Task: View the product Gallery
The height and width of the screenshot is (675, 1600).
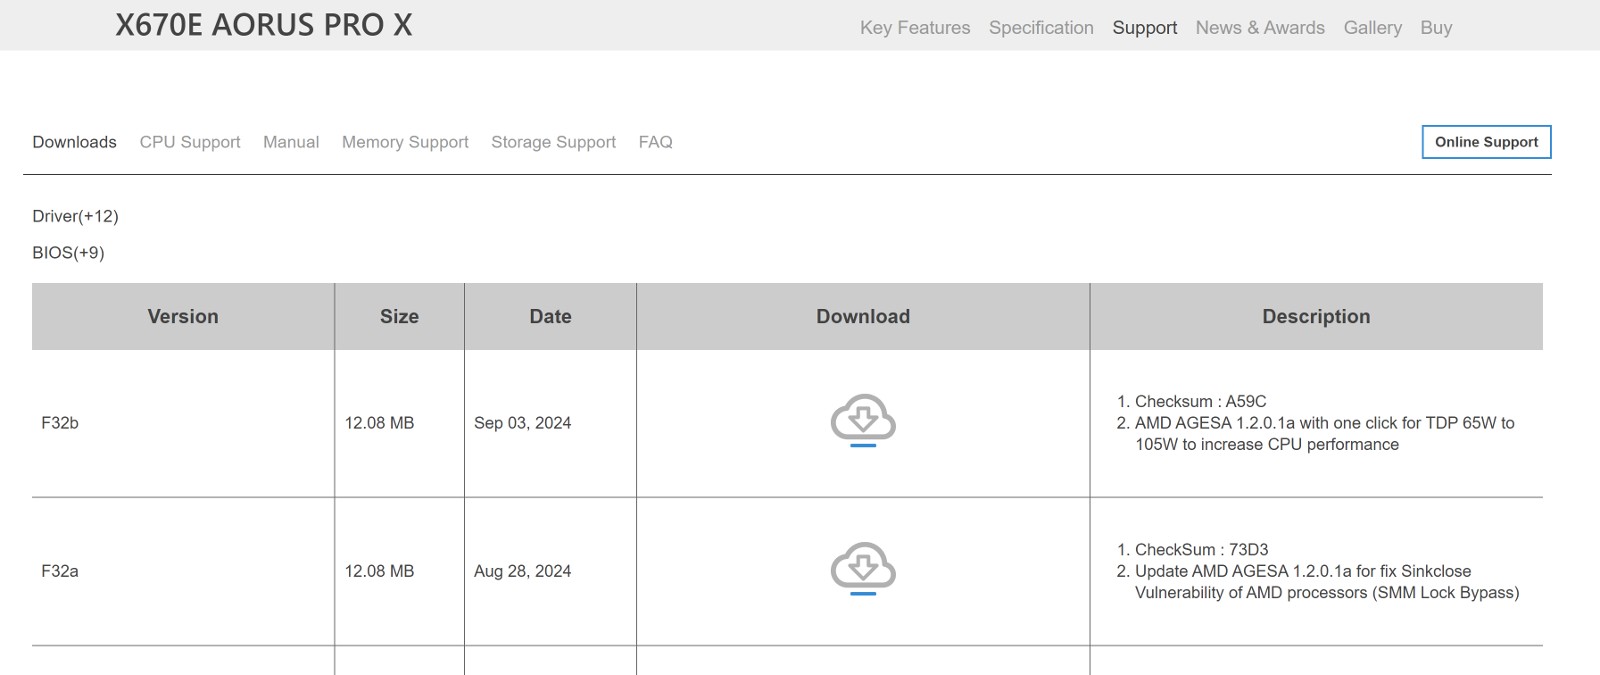Action: [x=1372, y=28]
